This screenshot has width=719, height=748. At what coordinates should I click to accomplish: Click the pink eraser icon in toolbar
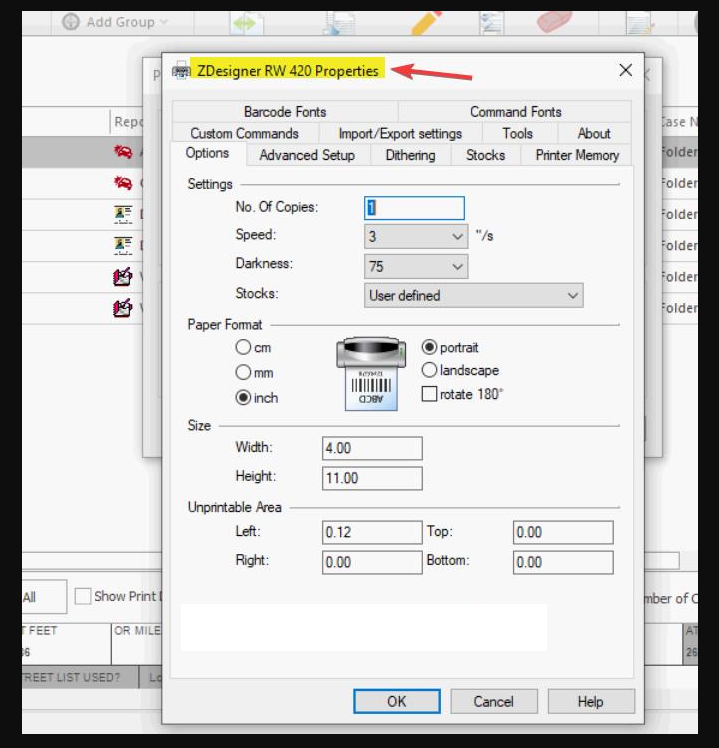click(553, 20)
